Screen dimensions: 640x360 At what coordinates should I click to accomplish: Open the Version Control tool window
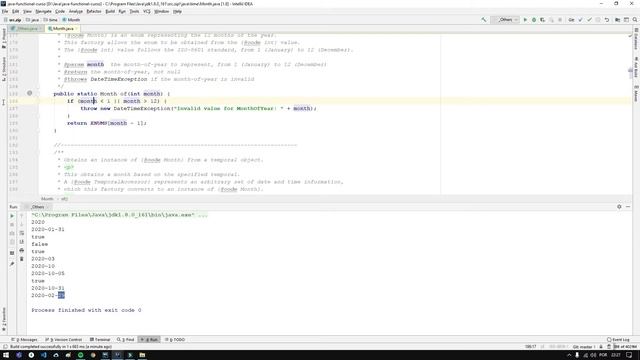(x=64, y=340)
